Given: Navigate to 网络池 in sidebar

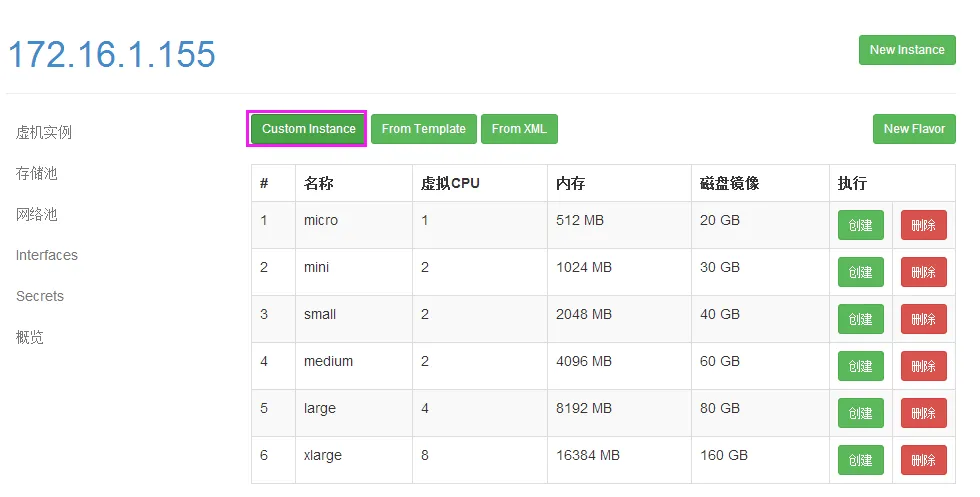Looking at the screenshot, I should 37,214.
